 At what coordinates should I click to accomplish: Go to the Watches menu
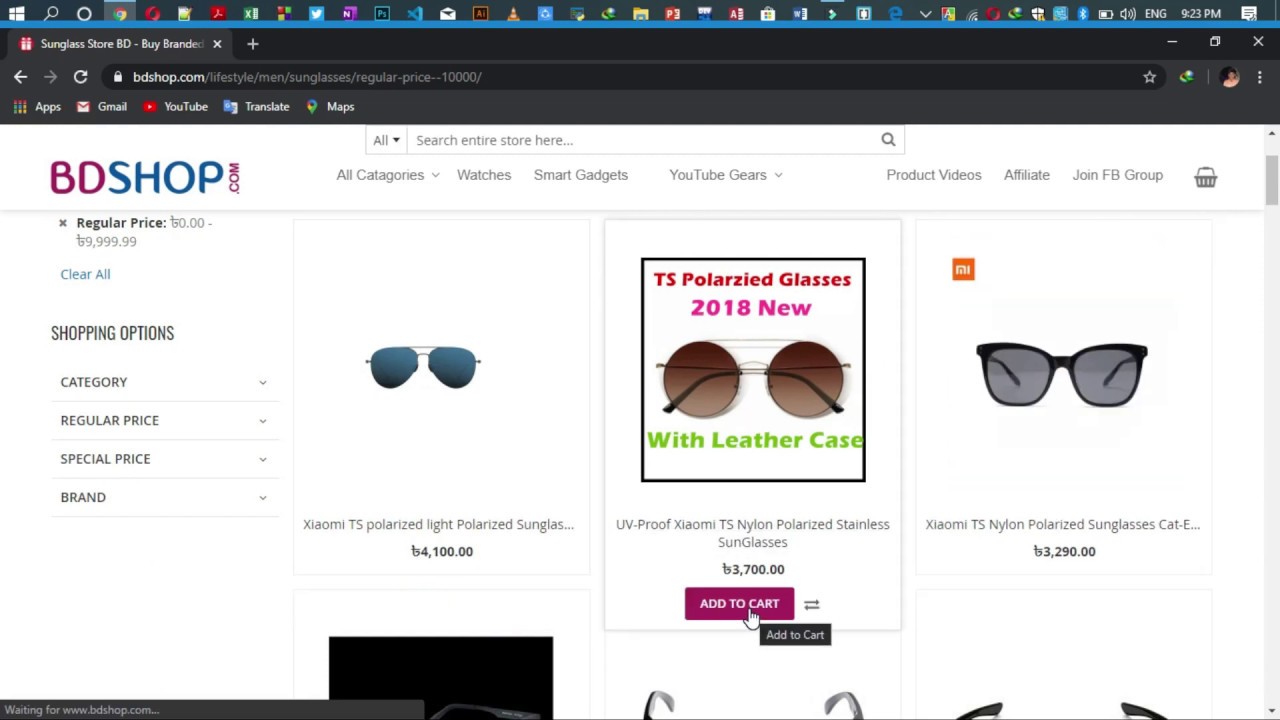point(484,175)
